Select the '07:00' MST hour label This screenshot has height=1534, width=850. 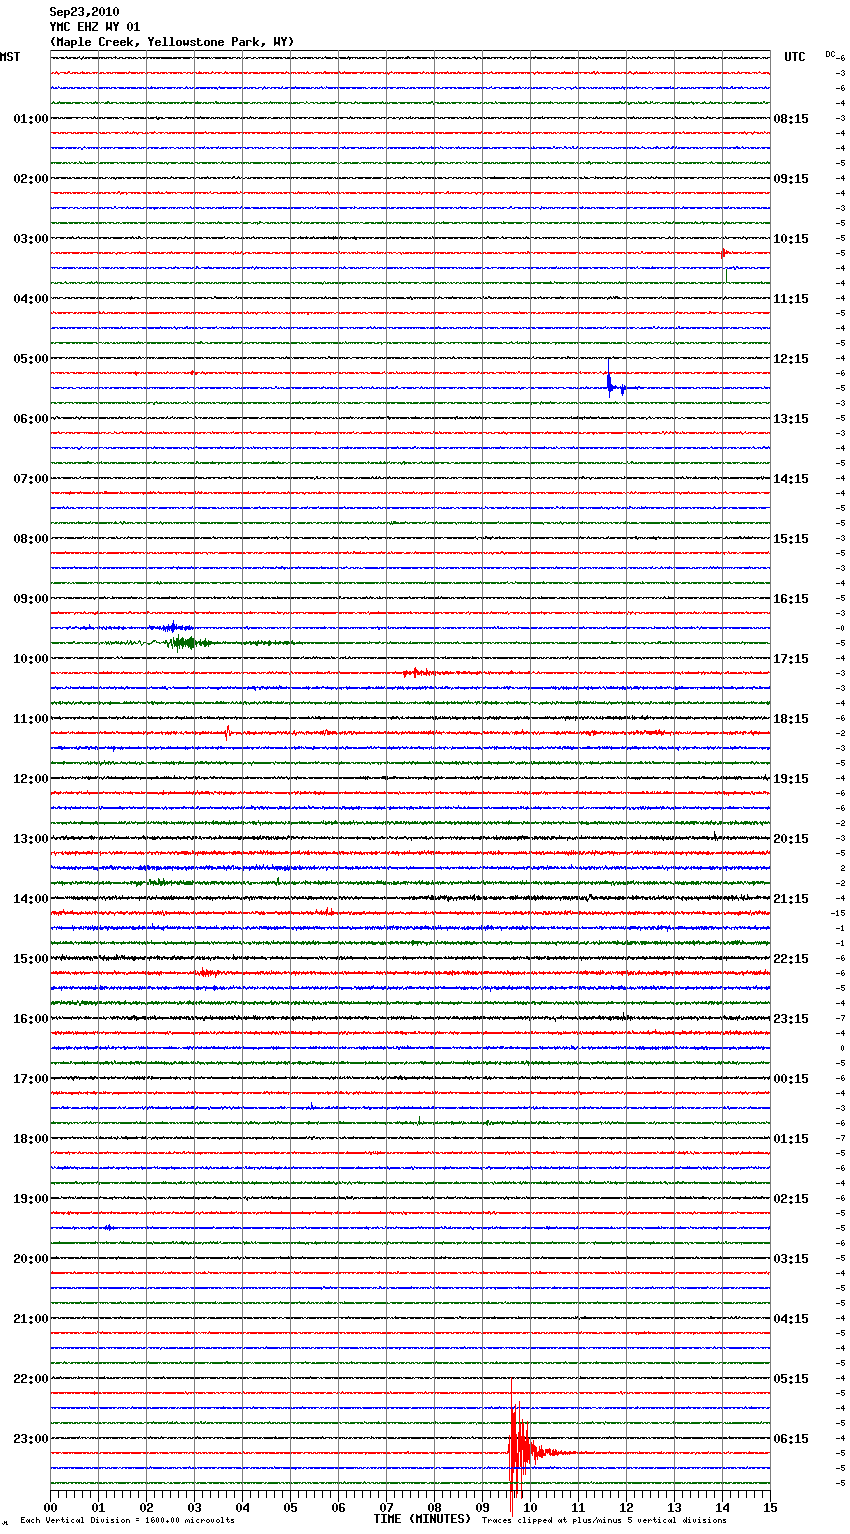pyautogui.click(x=31, y=479)
